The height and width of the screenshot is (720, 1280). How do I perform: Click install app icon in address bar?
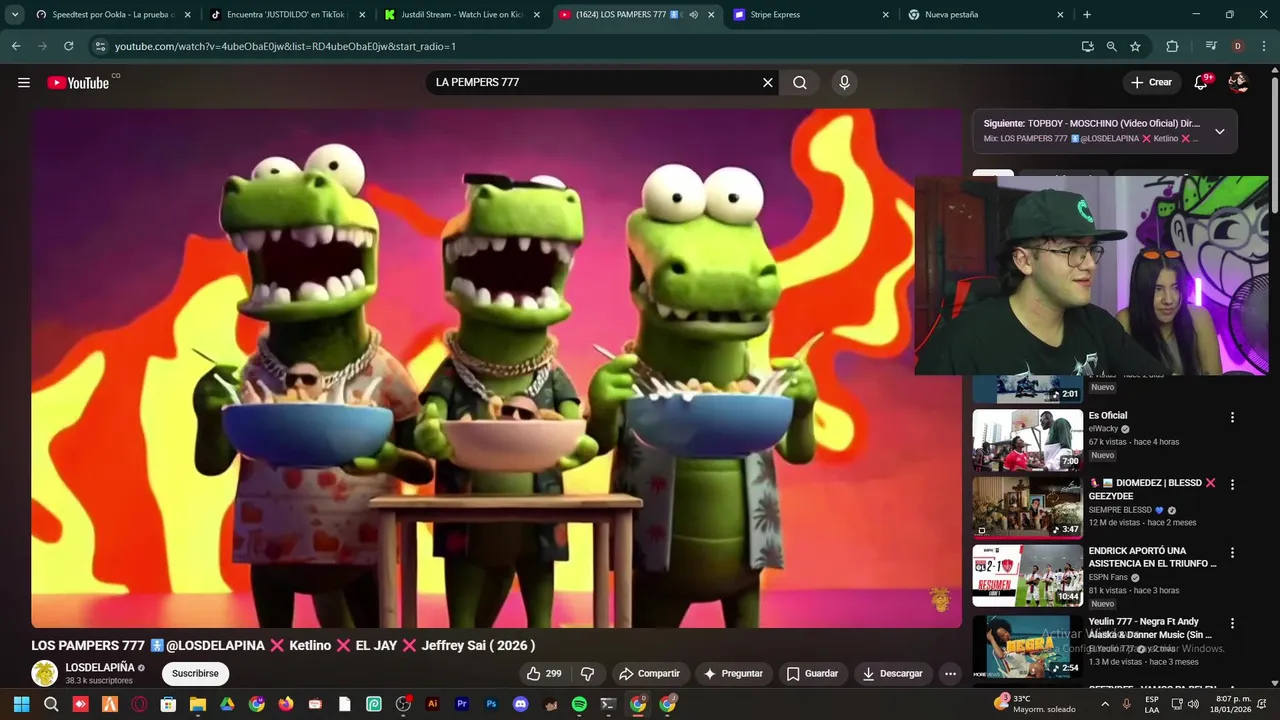1087,46
